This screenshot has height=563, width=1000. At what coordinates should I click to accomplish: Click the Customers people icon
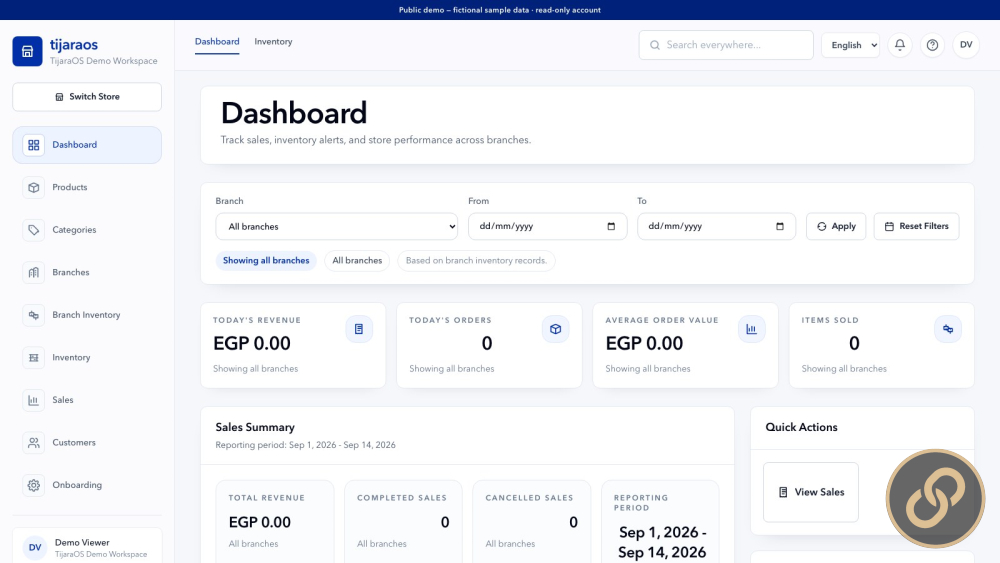[x=34, y=442]
